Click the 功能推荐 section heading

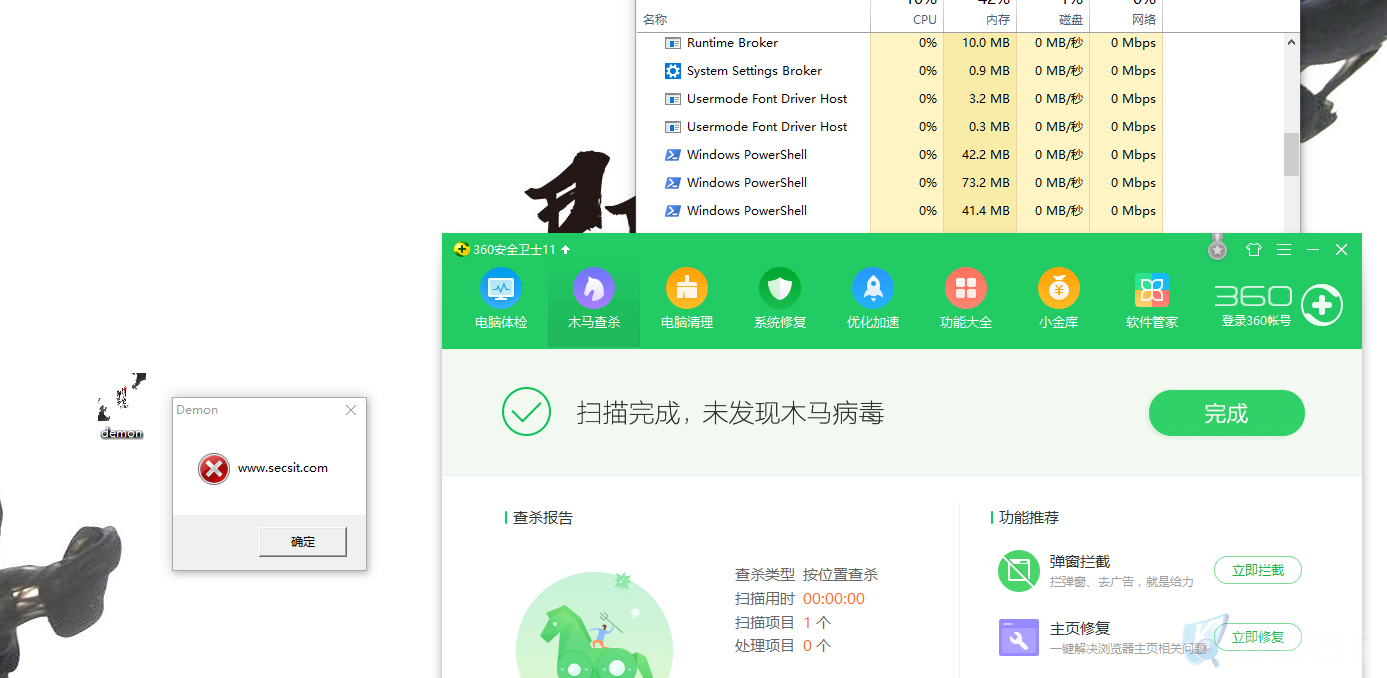(x=1029, y=518)
